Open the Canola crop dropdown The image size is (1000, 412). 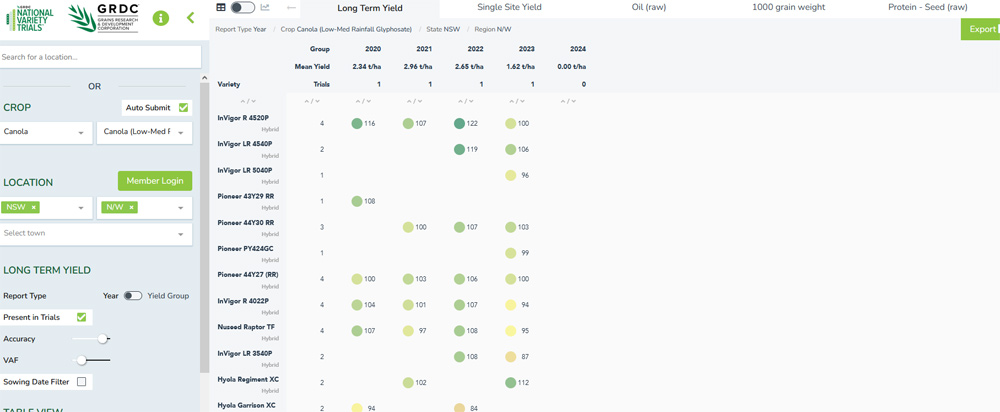click(45, 132)
